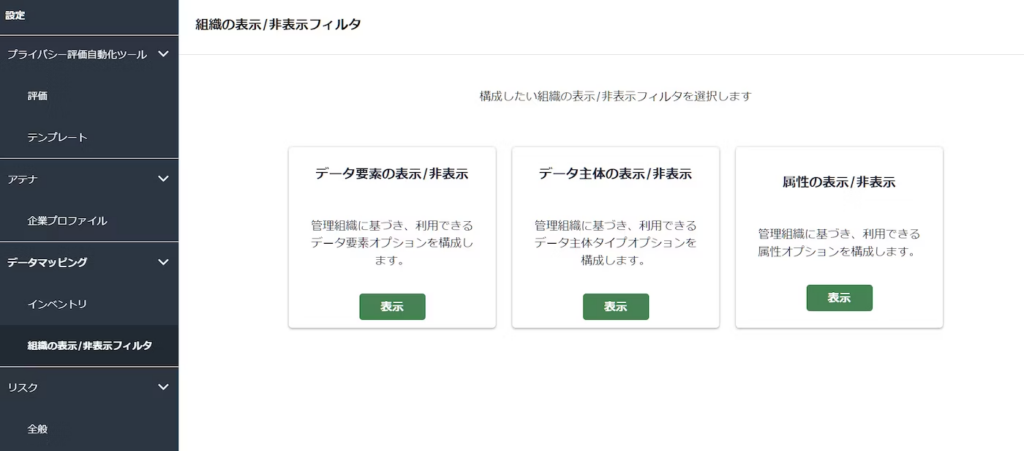Screen dimensions: 1024x451
Task: Collapse the リスク section chevron
Action: [x=164, y=387]
